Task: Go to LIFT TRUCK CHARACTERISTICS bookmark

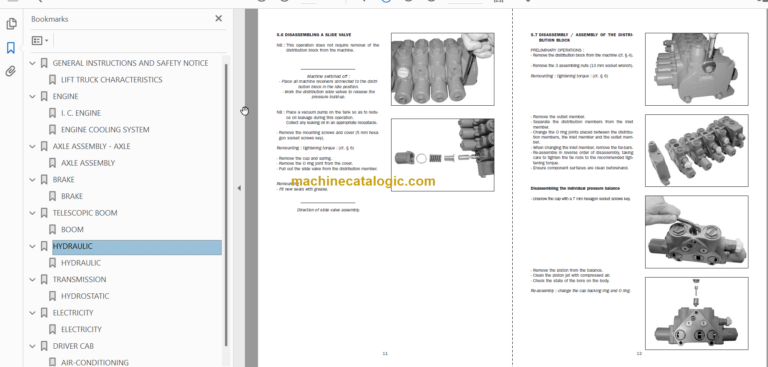Action: tap(112, 80)
